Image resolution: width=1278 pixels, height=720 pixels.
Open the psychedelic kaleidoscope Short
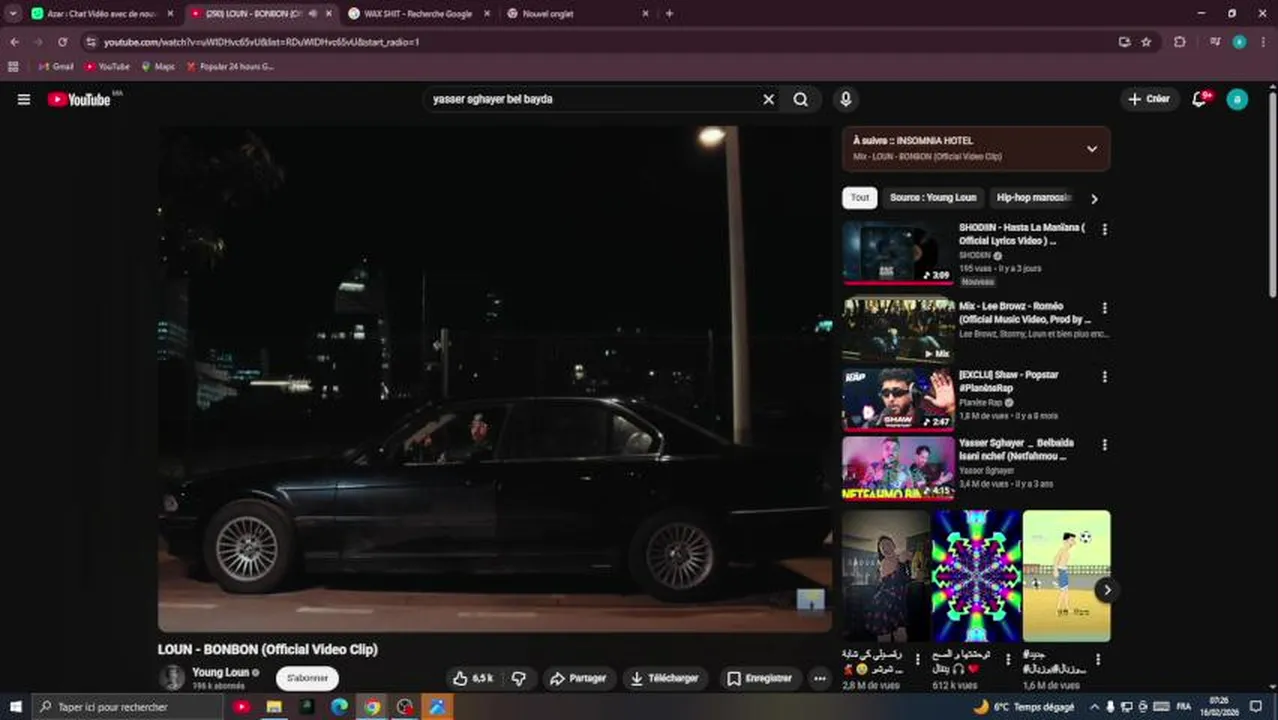(976, 576)
